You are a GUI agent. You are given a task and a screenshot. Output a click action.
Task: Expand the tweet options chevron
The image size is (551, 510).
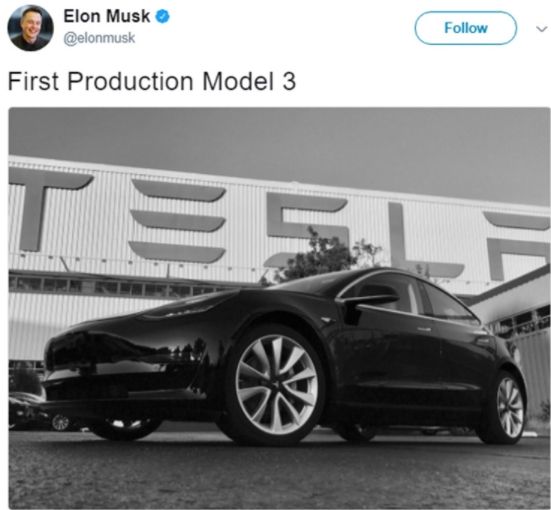pyautogui.click(x=542, y=29)
